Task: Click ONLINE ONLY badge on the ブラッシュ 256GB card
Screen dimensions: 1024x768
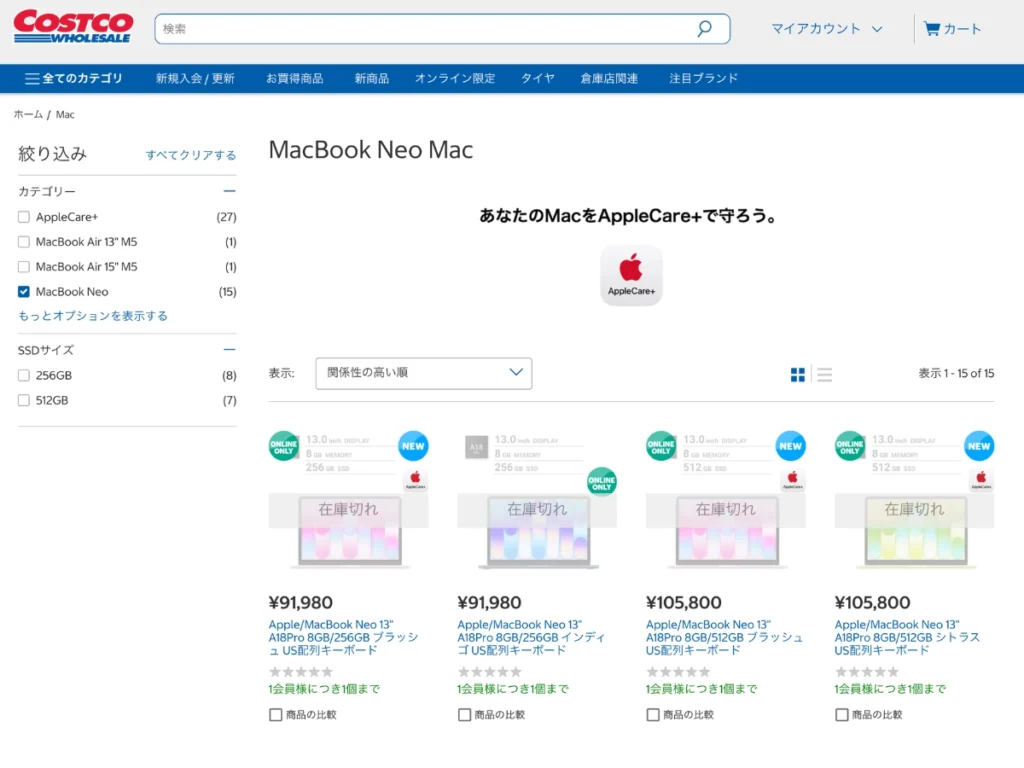Action: (283, 446)
